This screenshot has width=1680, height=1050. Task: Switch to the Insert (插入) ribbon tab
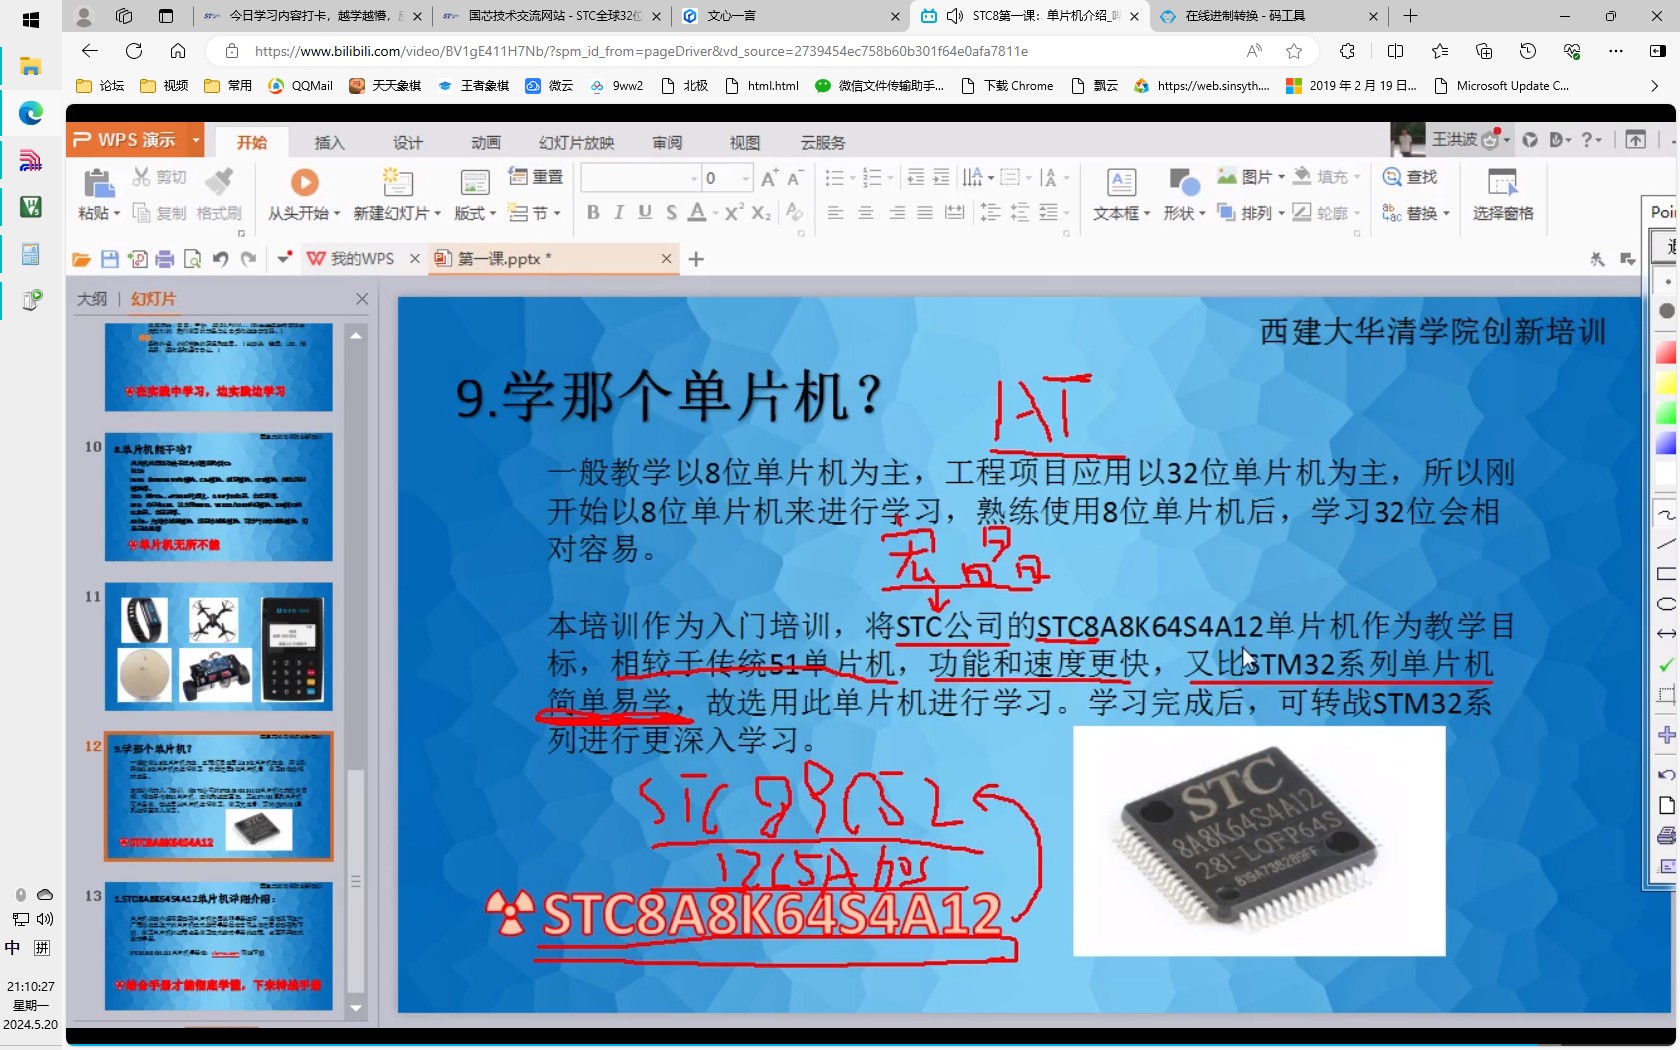click(x=329, y=143)
